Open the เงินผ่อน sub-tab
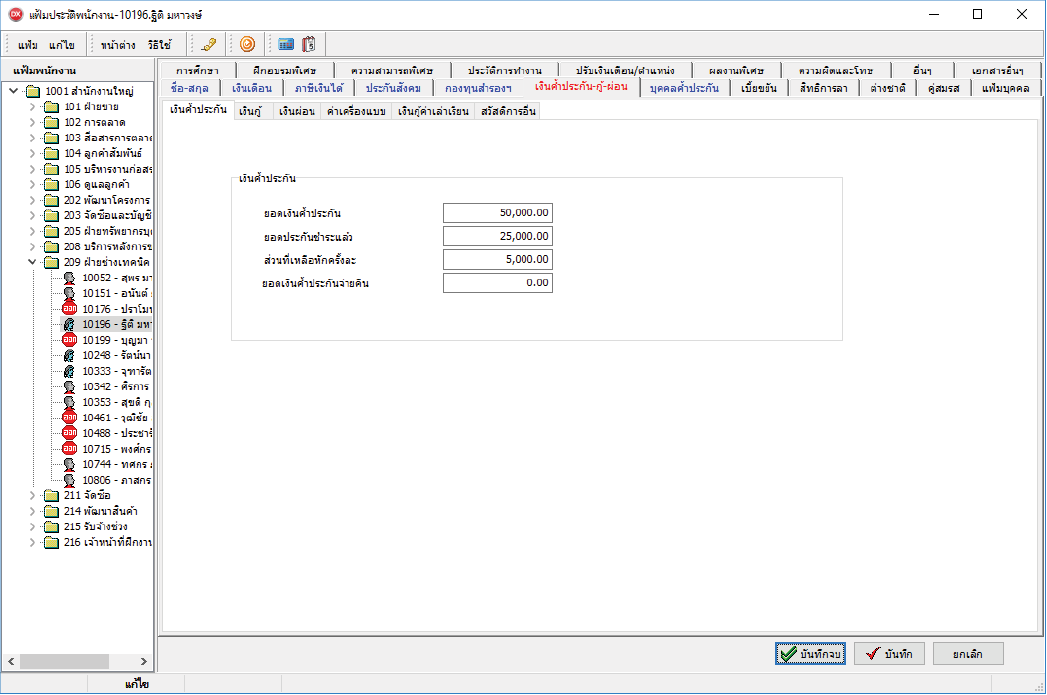 click(297, 111)
